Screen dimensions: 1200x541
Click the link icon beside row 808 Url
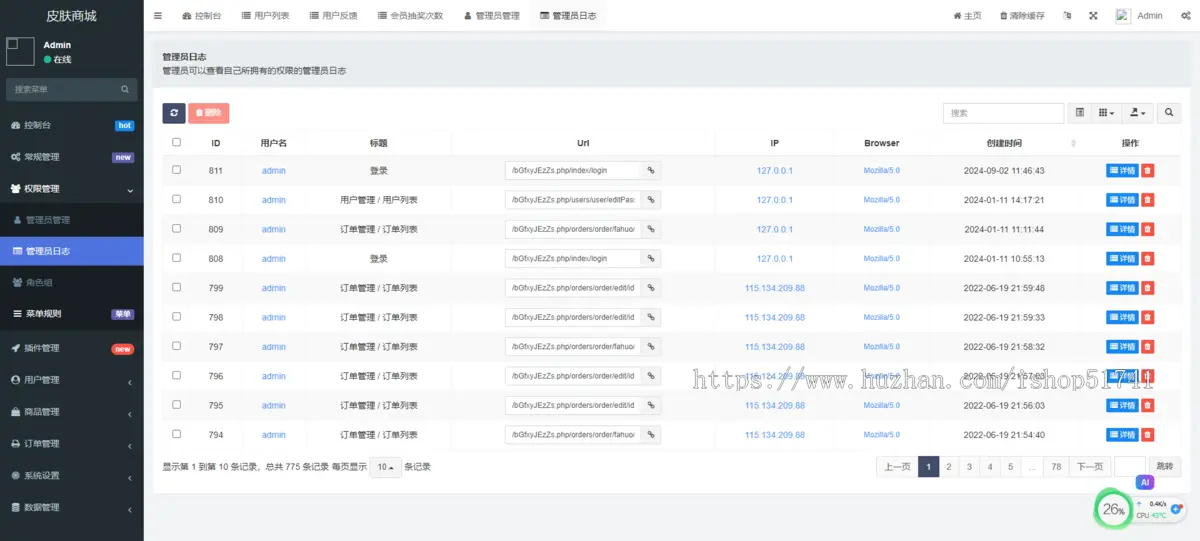(x=650, y=259)
